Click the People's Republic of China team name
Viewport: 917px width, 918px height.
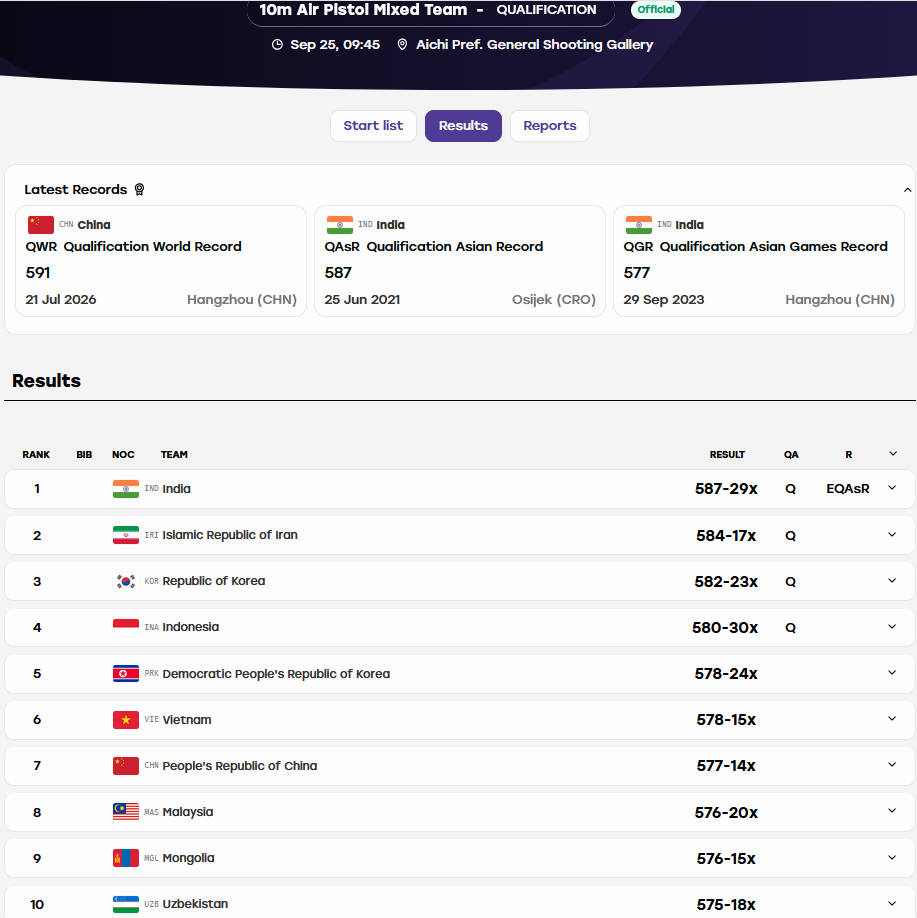coord(239,766)
